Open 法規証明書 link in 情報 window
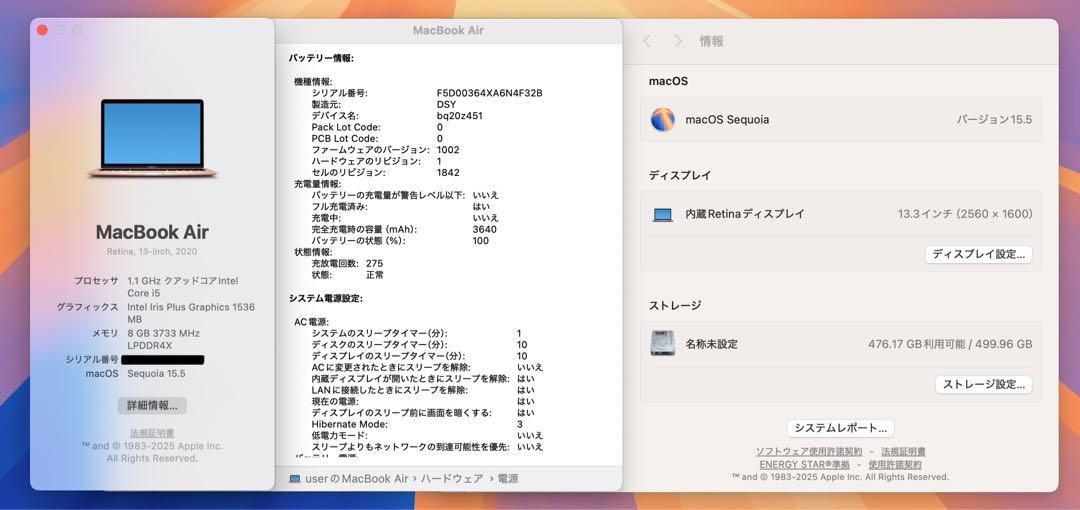Image resolution: width=1080 pixels, height=510 pixels. [903, 451]
